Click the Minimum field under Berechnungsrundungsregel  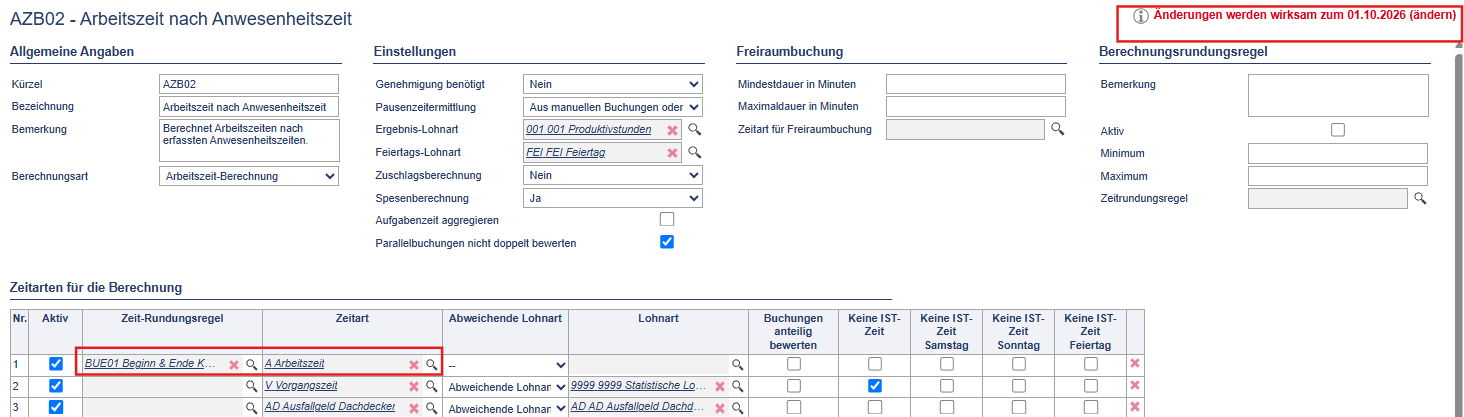pos(1338,153)
